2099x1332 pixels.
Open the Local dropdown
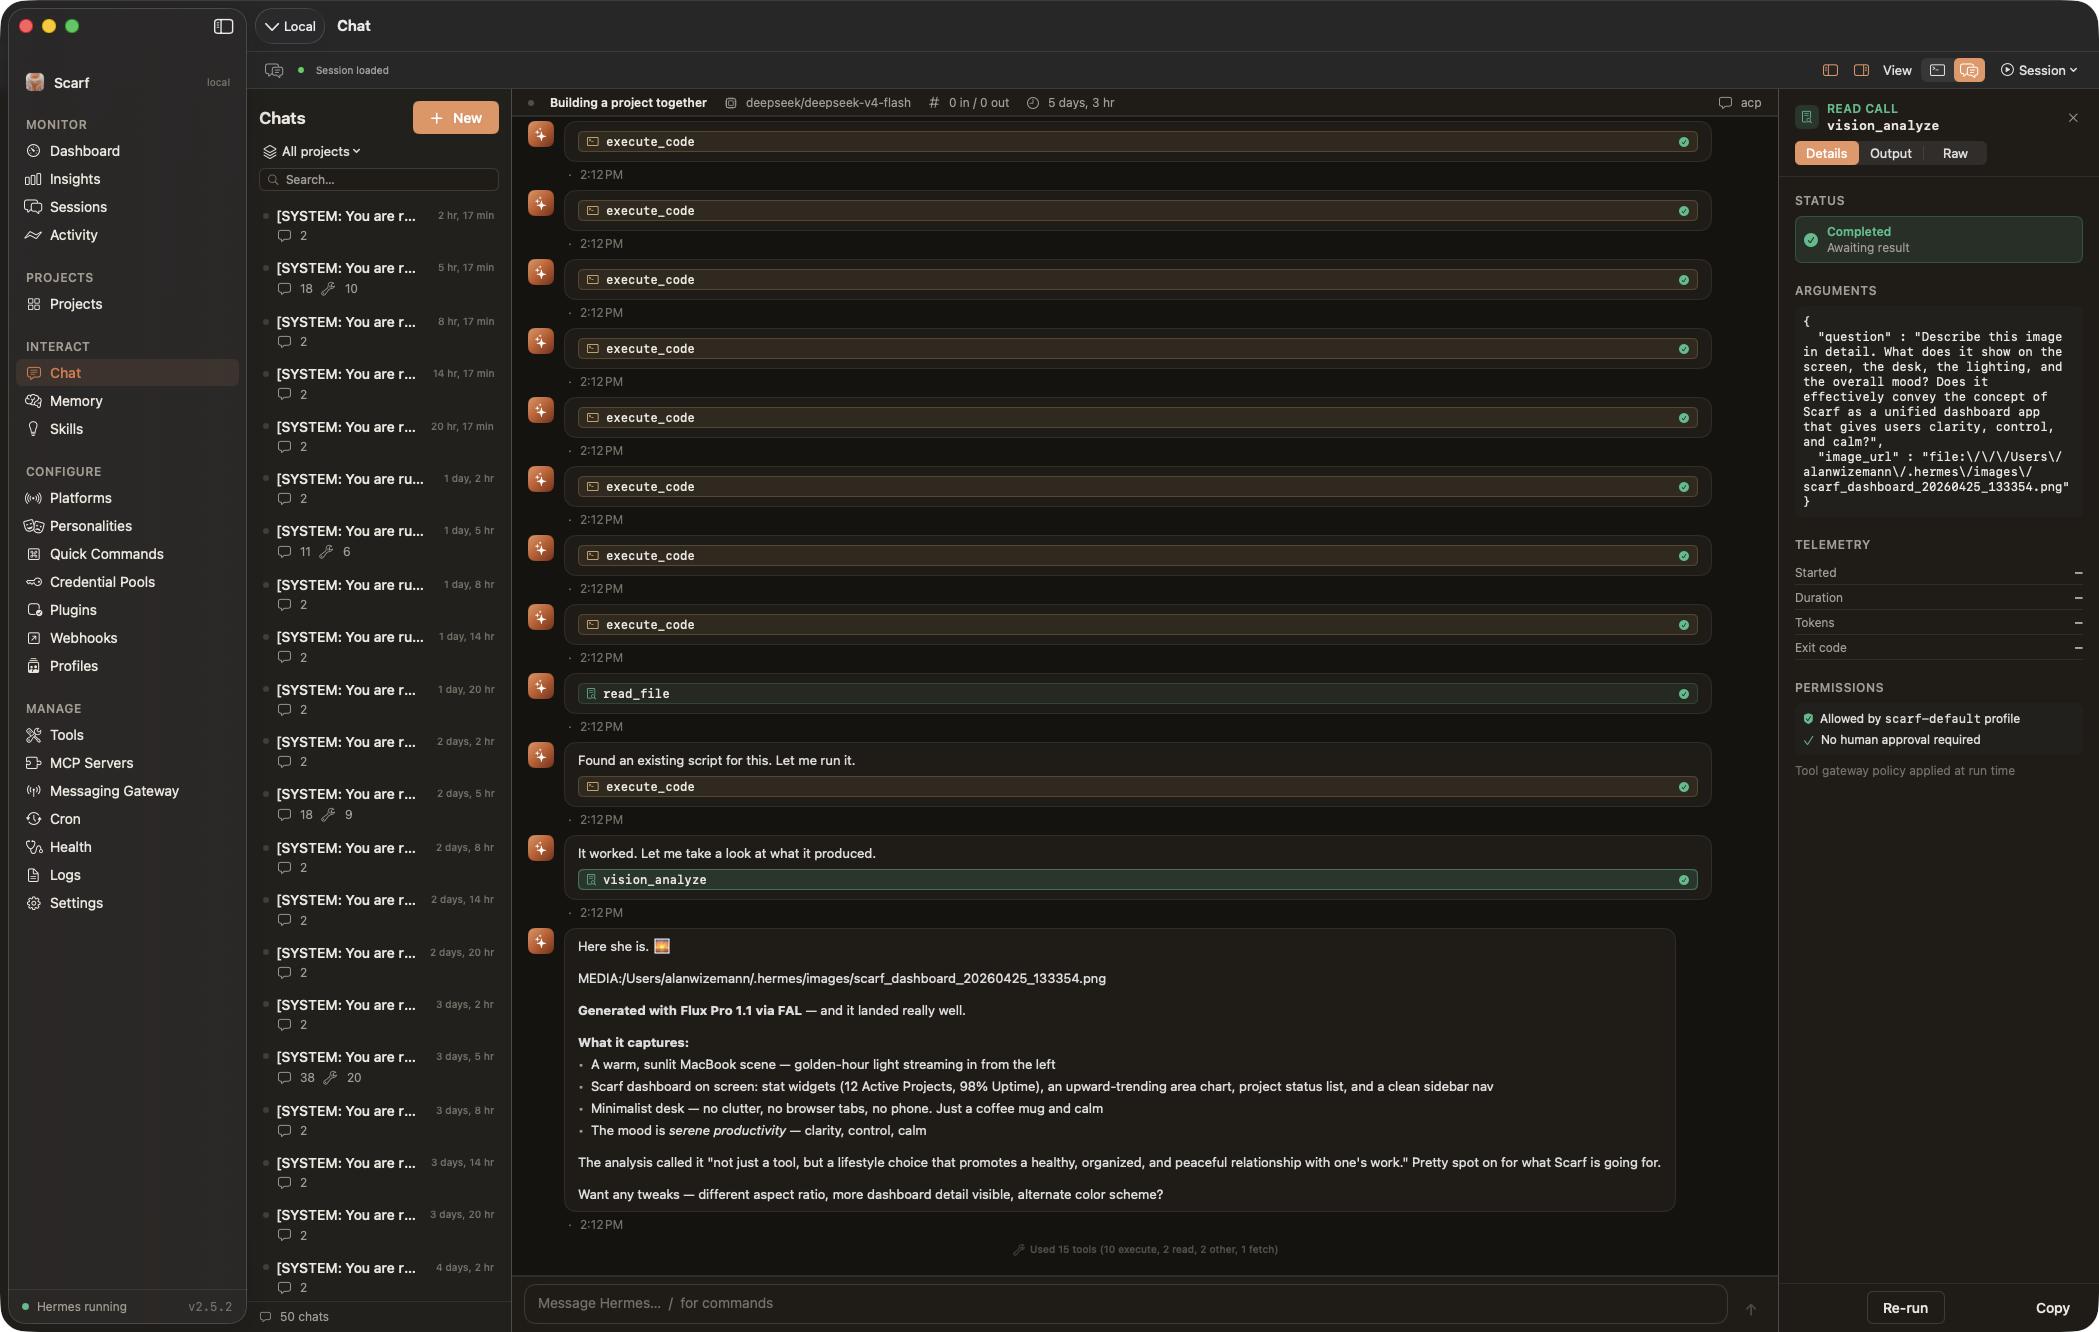(291, 26)
